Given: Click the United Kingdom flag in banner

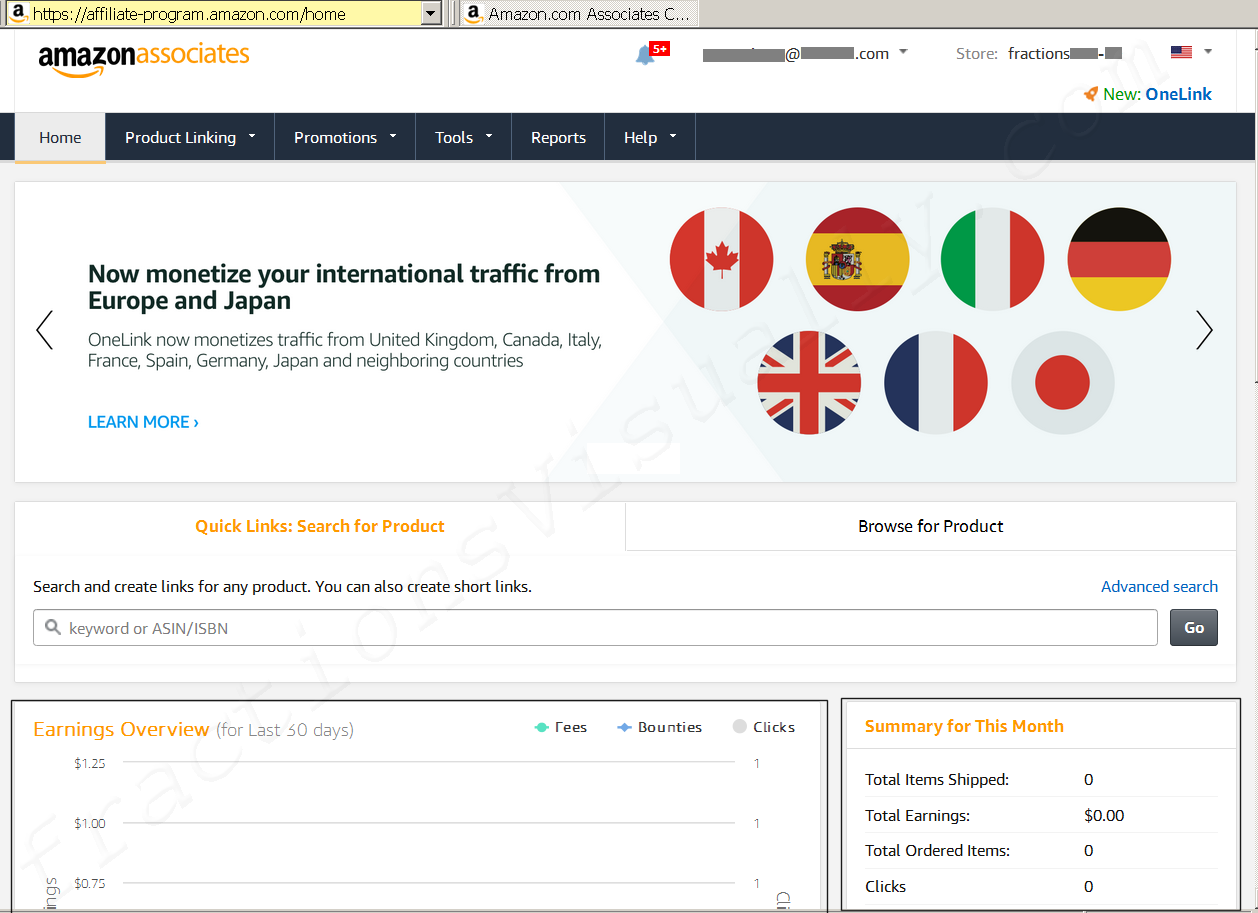Looking at the screenshot, I should (809, 383).
